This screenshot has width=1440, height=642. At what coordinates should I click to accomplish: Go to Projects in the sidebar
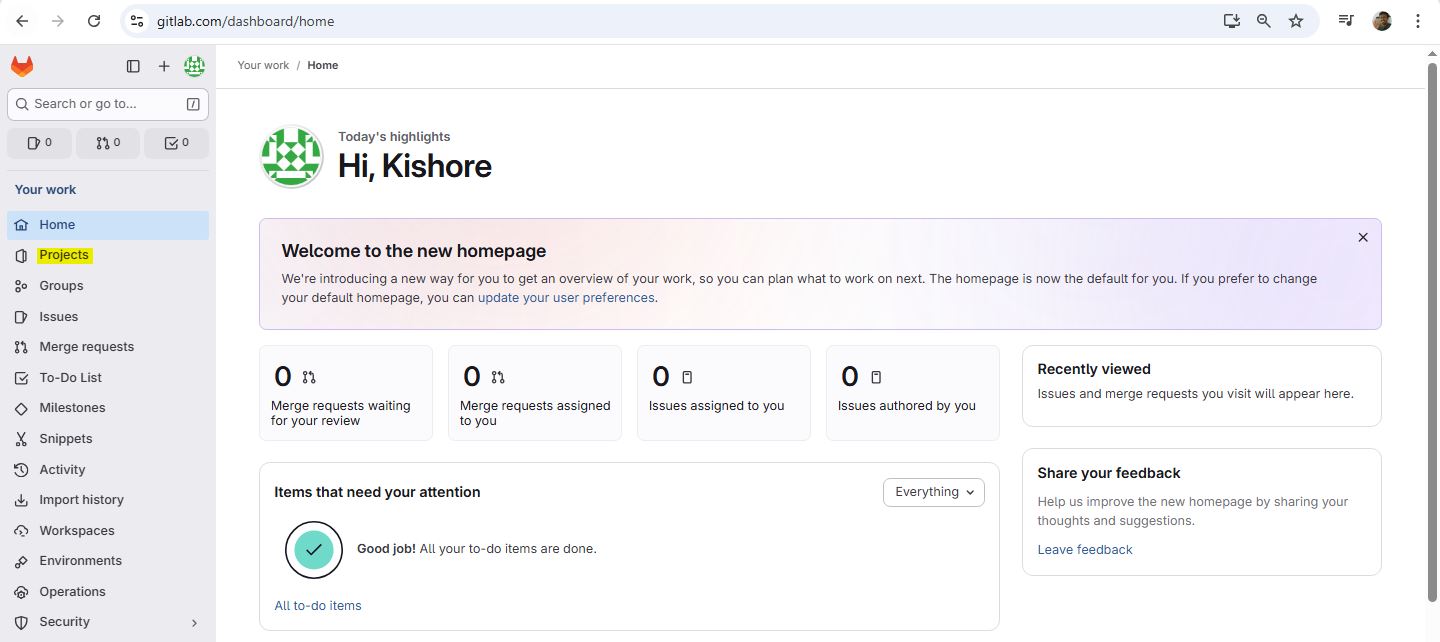pyautogui.click(x=64, y=255)
